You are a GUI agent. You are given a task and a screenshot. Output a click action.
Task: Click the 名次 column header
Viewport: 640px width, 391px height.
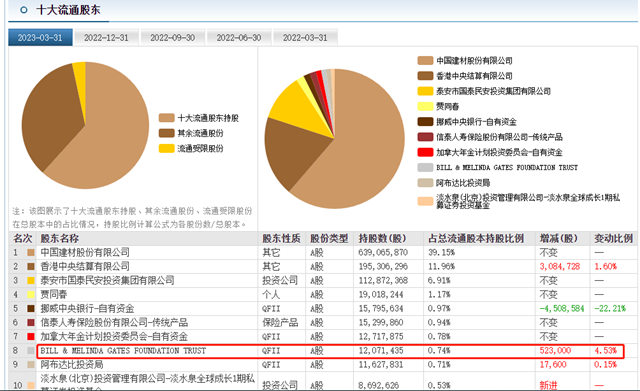point(23,238)
